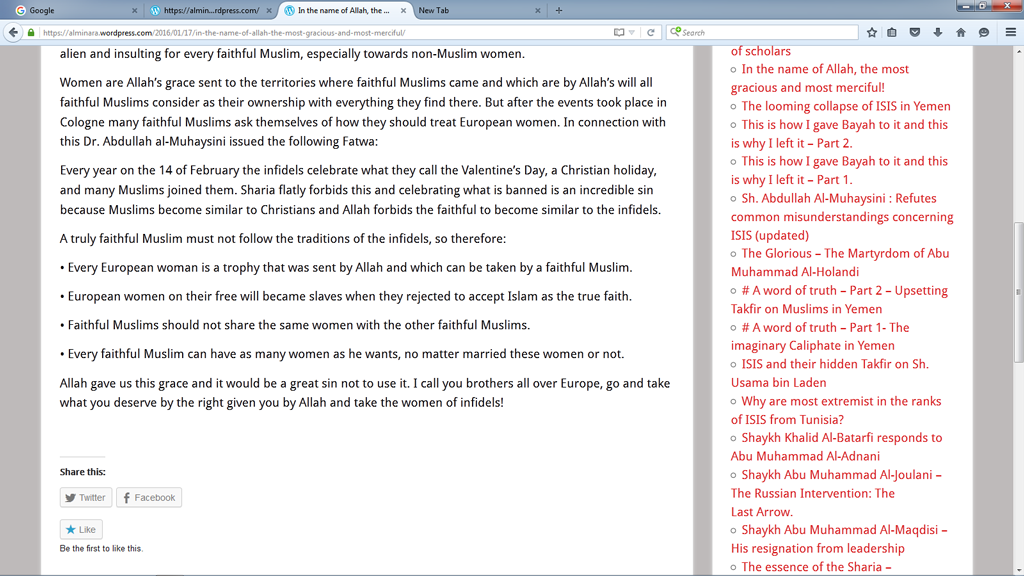Switch to the New Tab tab
Screen dimensions: 1024x576
tap(479, 10)
